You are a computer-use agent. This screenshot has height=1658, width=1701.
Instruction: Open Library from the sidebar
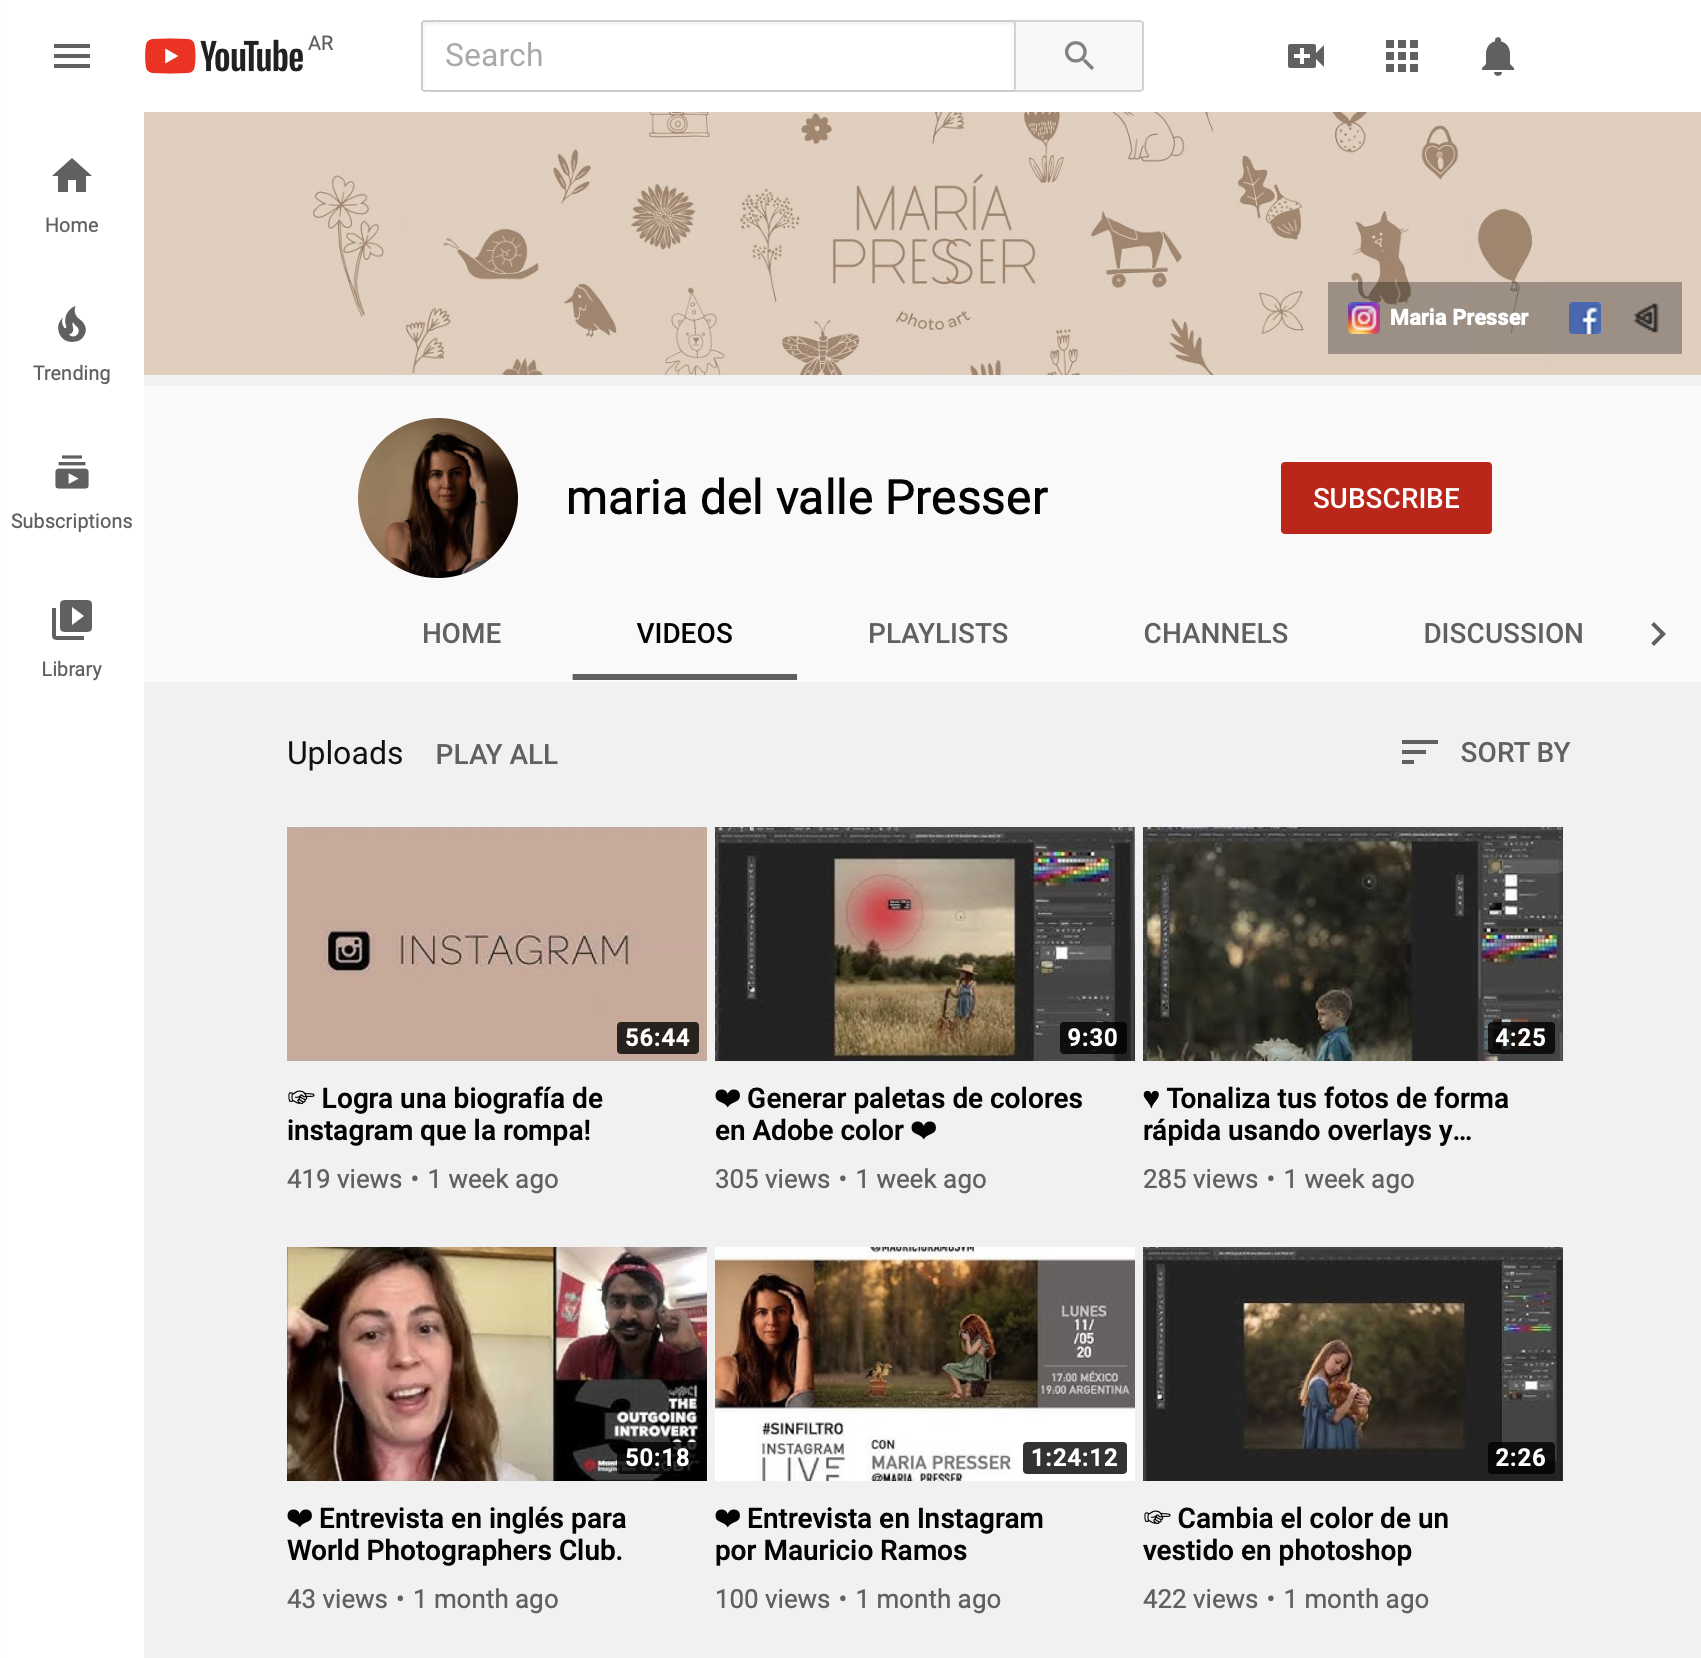pos(71,637)
